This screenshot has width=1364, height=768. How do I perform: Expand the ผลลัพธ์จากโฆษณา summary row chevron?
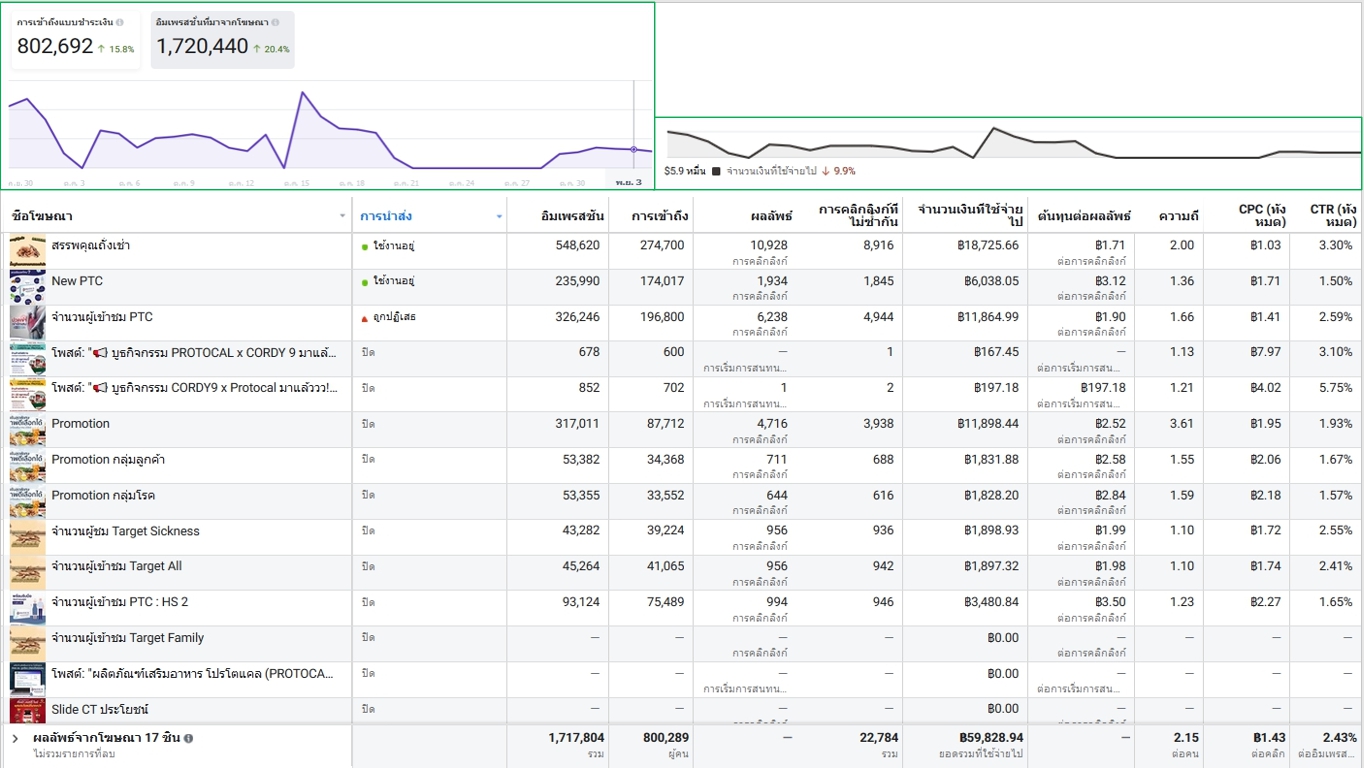coord(15,738)
